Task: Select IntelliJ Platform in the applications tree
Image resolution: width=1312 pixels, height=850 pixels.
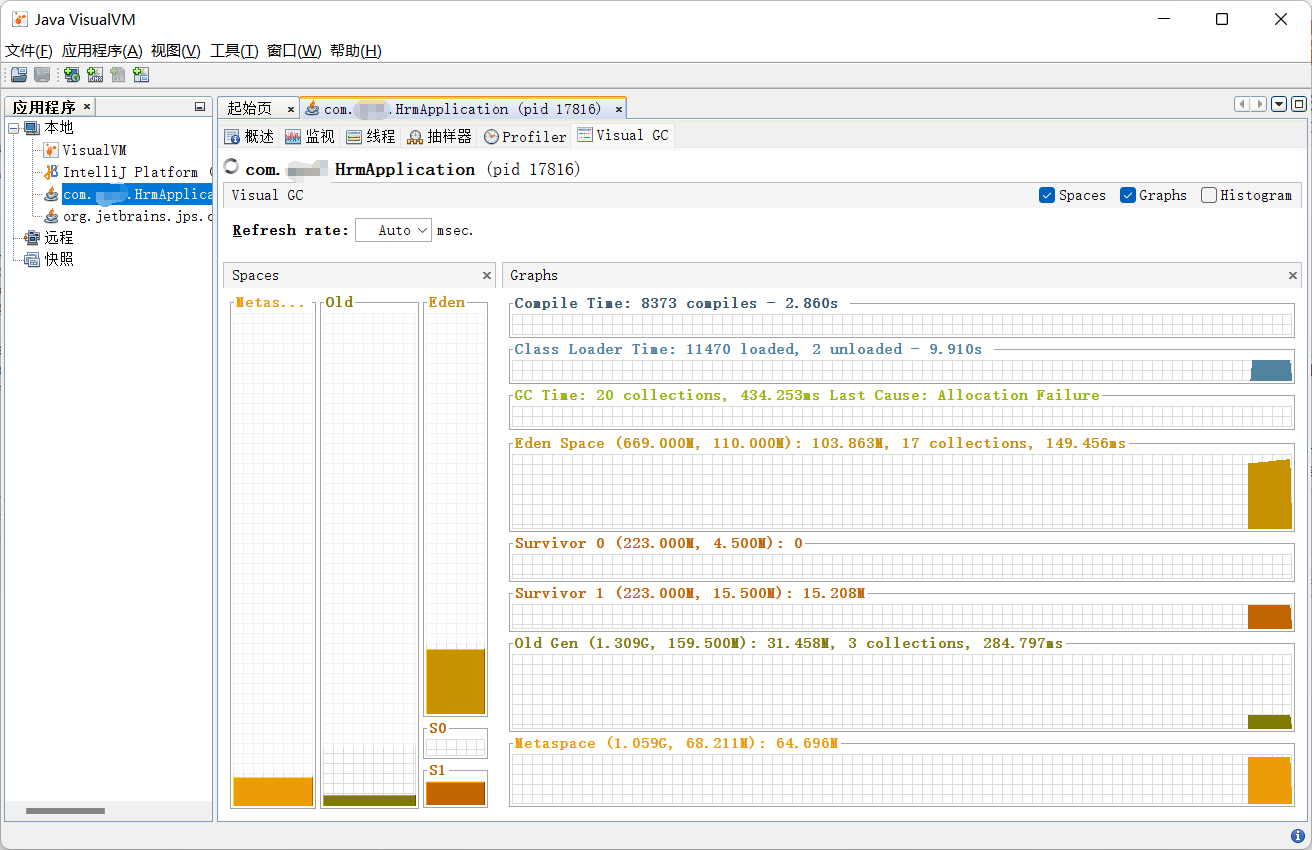Action: (137, 172)
